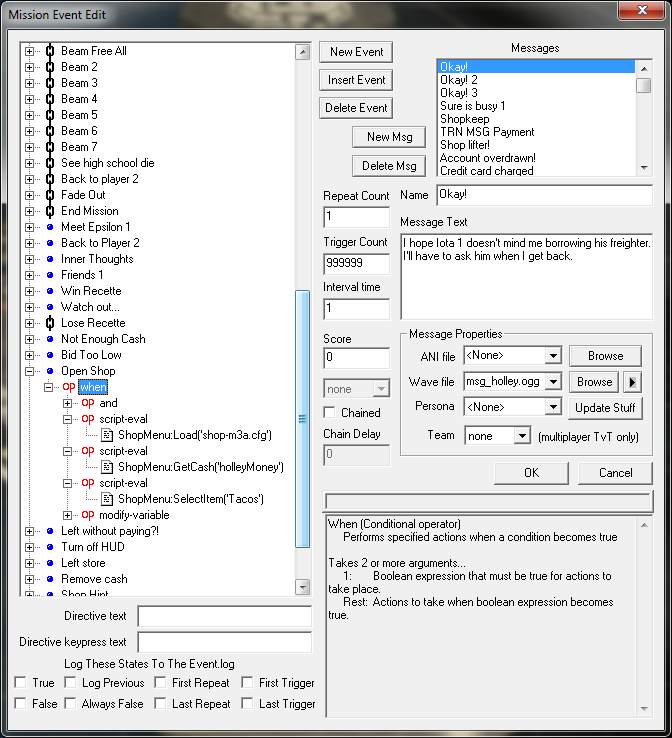Select the 'Okay! 2' message
Image resolution: width=672 pixels, height=738 pixels.
click(x=459, y=80)
